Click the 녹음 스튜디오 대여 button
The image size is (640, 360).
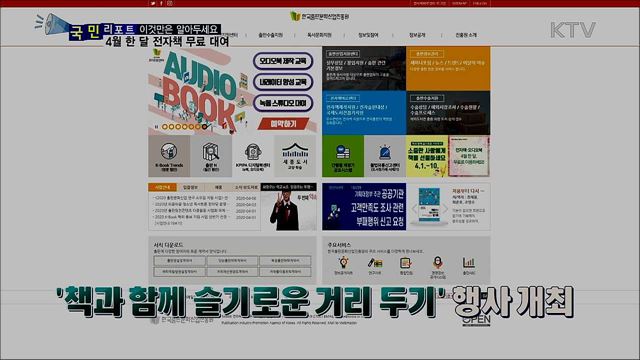[283, 103]
